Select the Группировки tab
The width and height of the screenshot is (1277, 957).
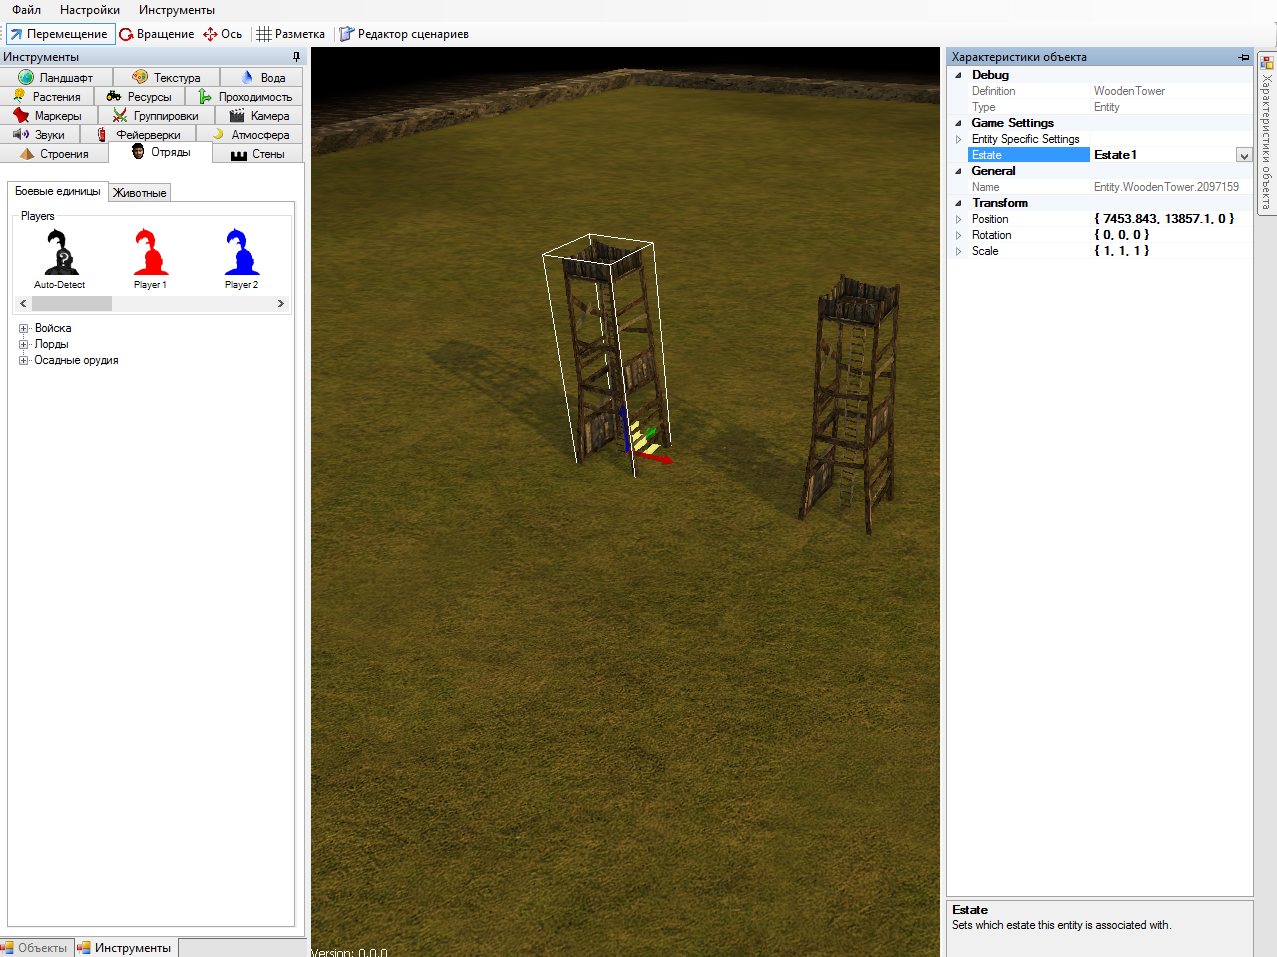(156, 115)
